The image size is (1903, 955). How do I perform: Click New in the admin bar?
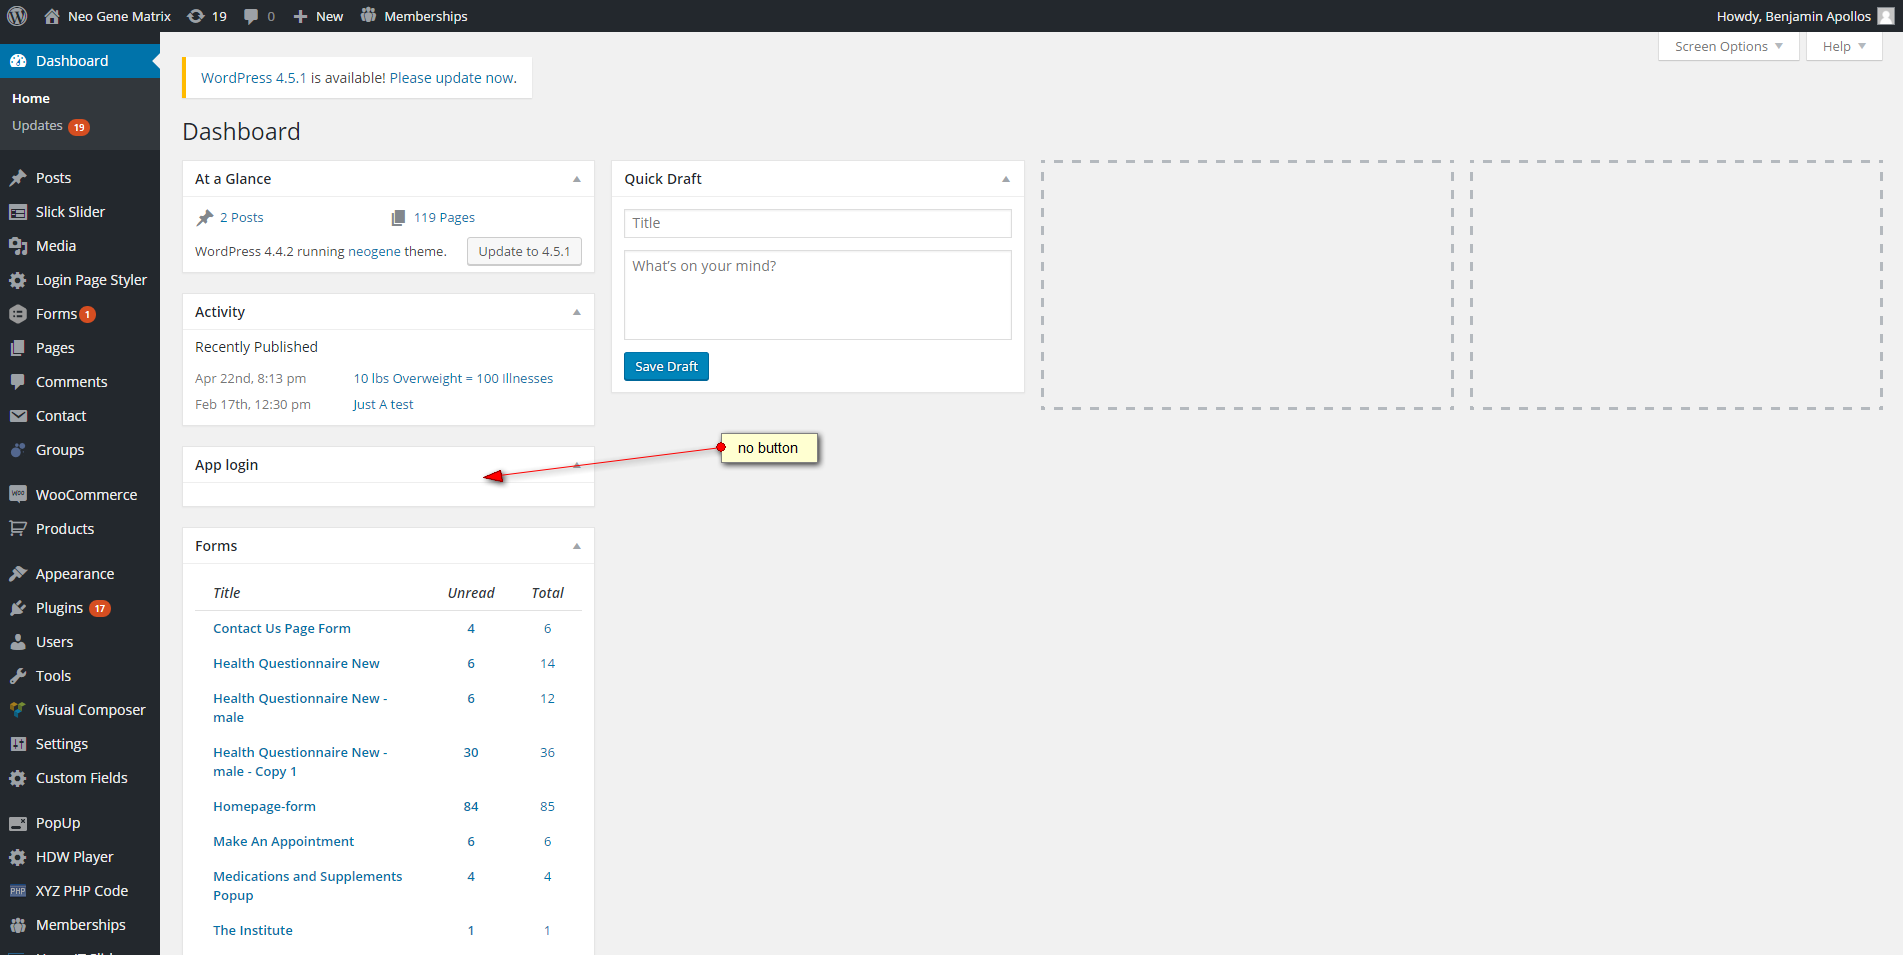[318, 16]
